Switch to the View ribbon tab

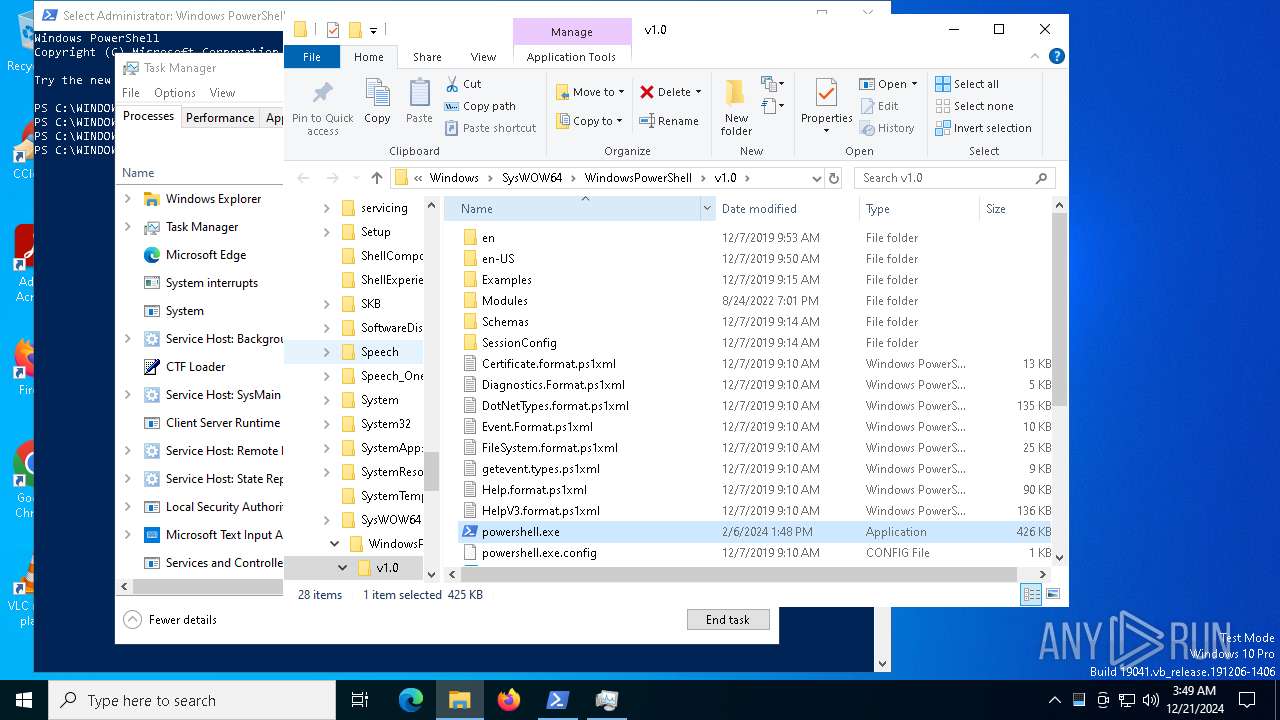(x=483, y=57)
